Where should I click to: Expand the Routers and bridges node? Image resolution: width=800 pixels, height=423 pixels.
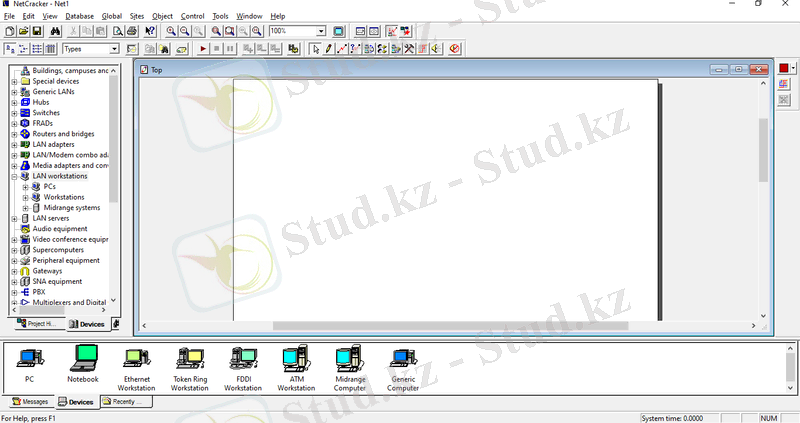tap(14, 134)
